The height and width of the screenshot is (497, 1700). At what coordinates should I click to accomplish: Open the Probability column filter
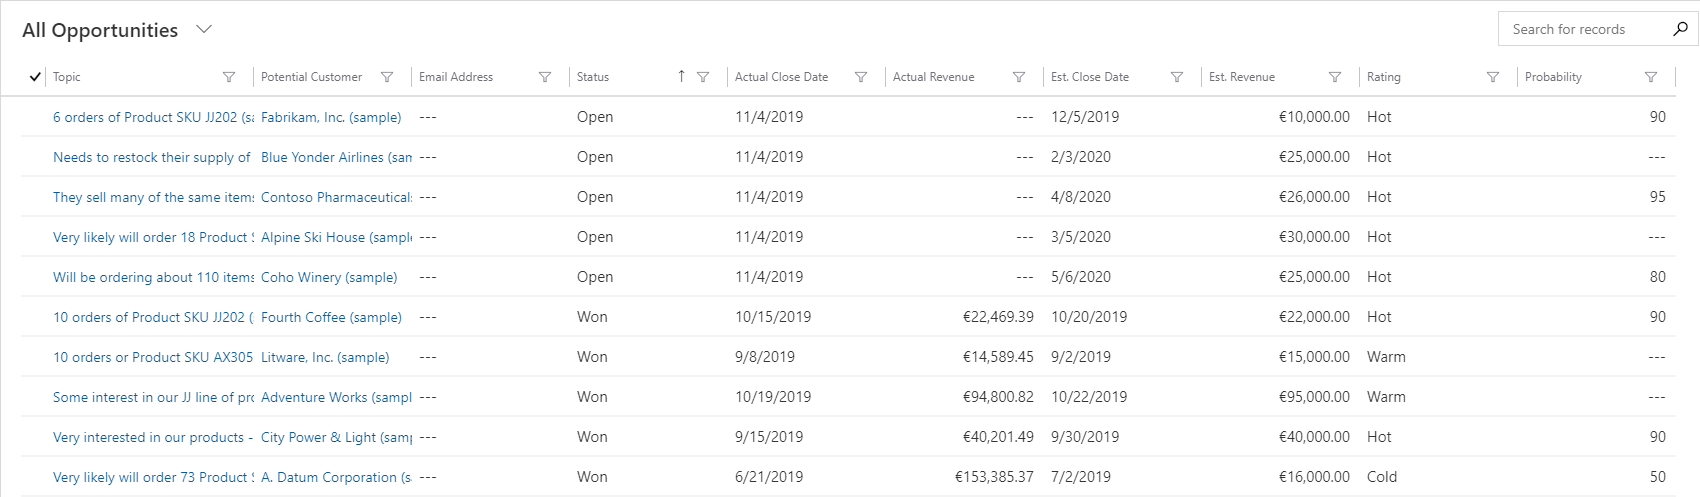tap(1651, 77)
